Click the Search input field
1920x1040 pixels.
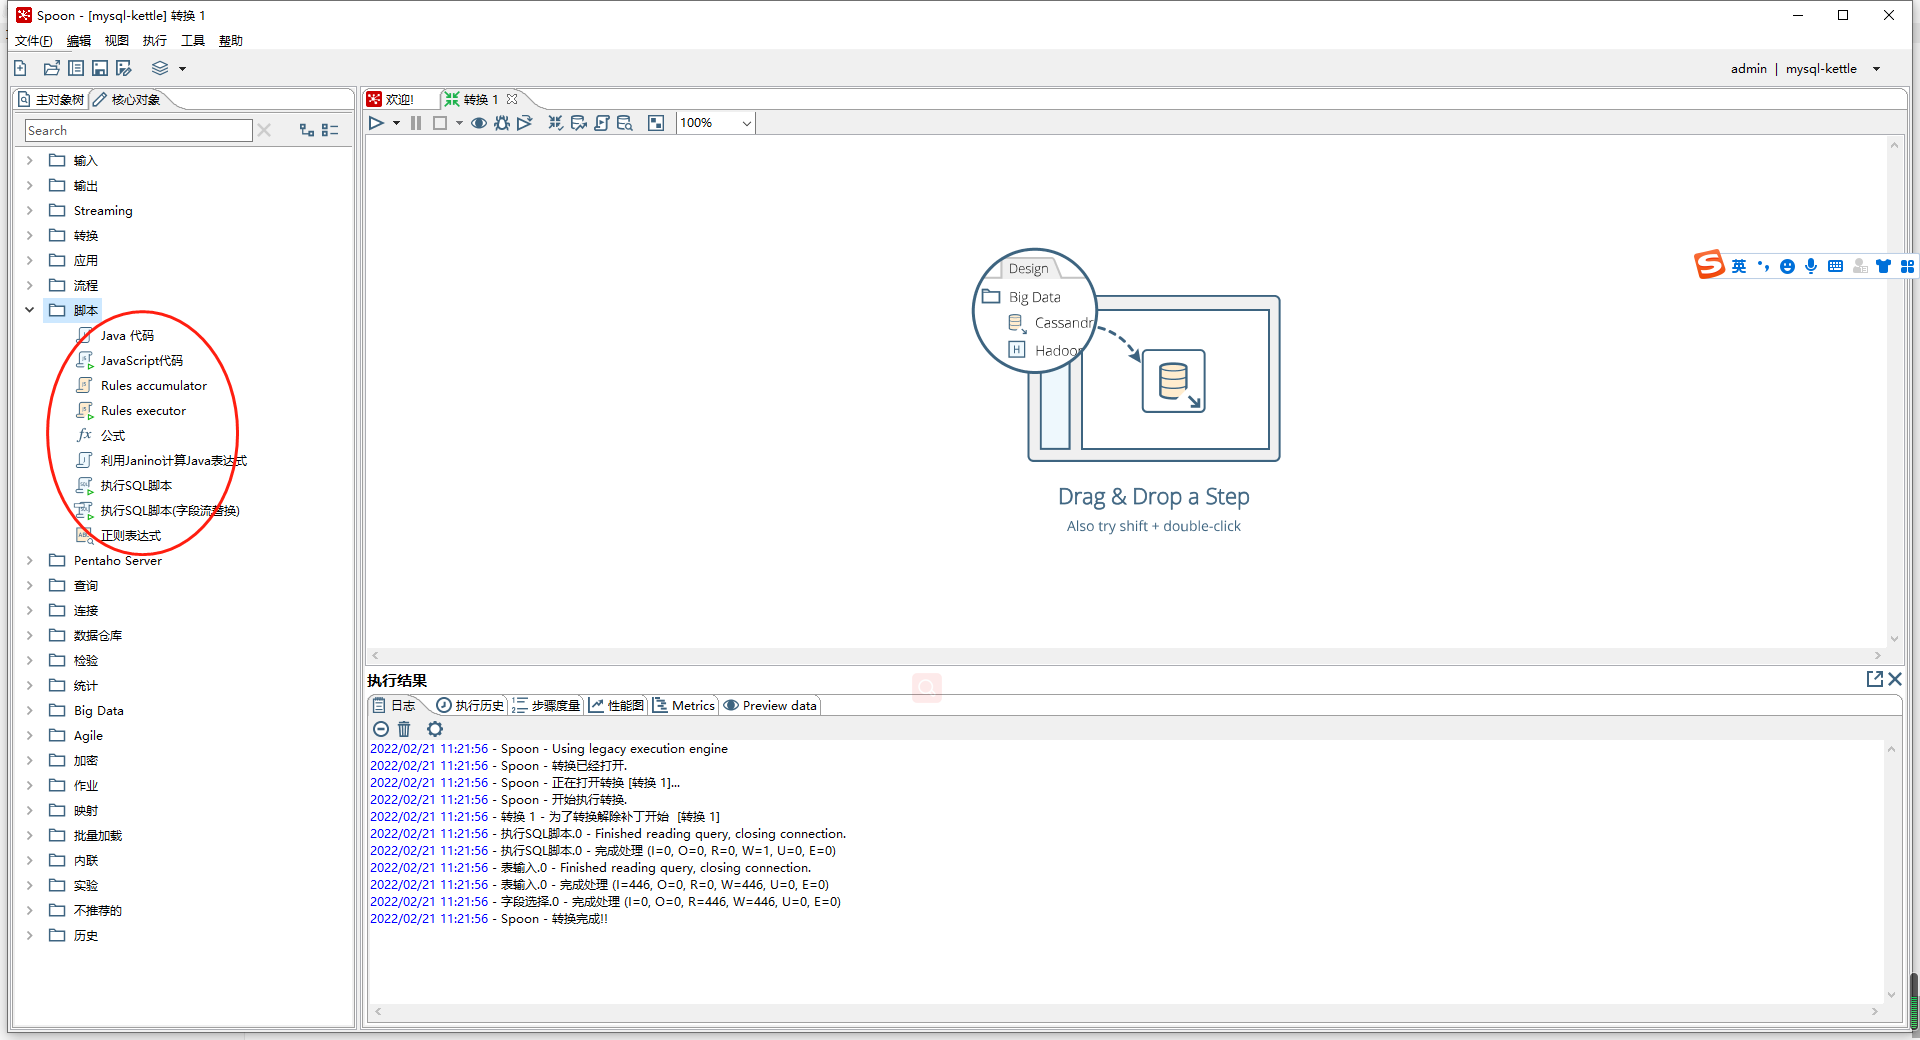[138, 130]
